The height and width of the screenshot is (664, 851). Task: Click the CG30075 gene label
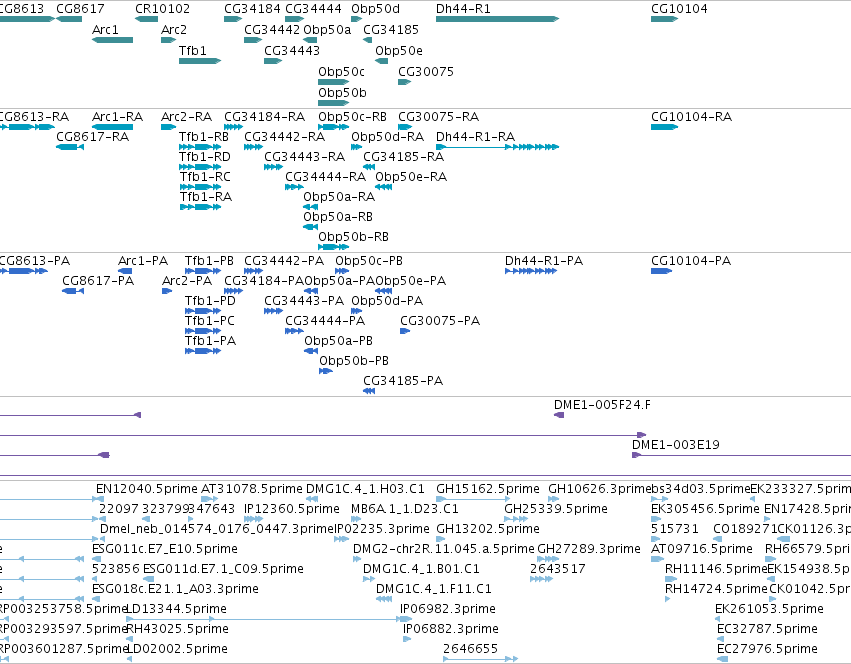[426, 72]
